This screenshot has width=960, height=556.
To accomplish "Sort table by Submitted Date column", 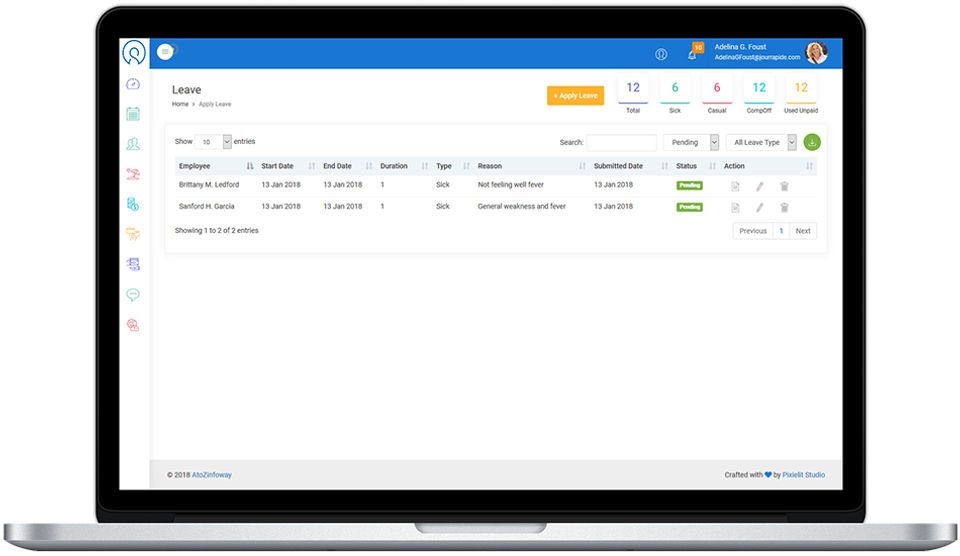I will click(x=631, y=166).
